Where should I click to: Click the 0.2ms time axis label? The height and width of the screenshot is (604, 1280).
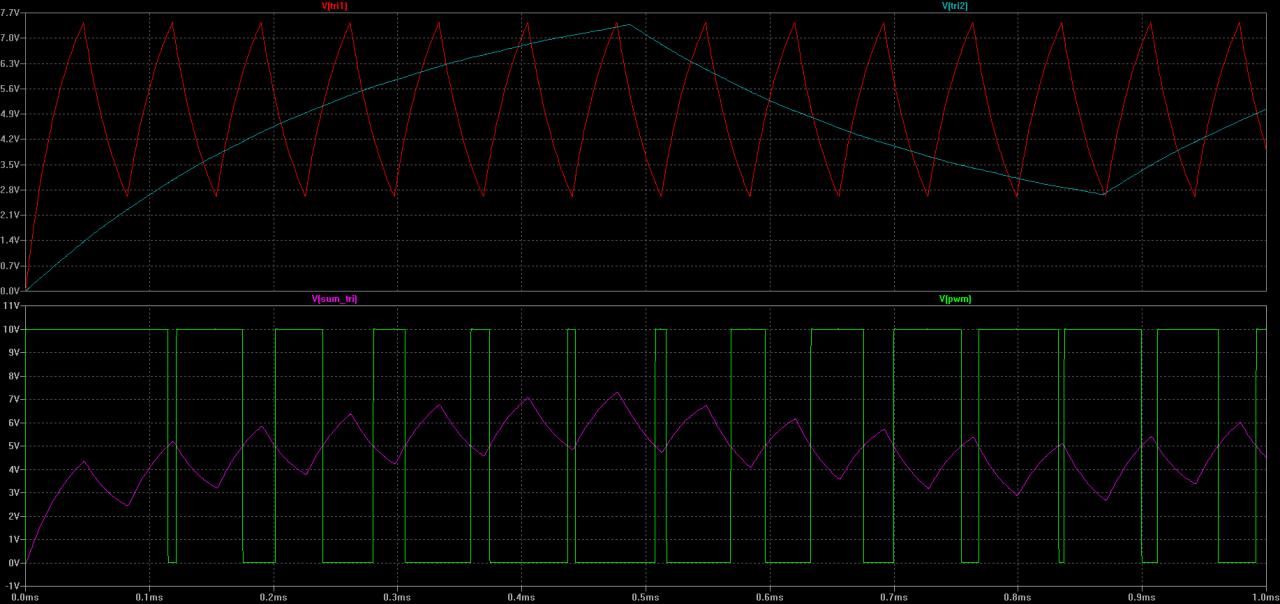point(274,598)
